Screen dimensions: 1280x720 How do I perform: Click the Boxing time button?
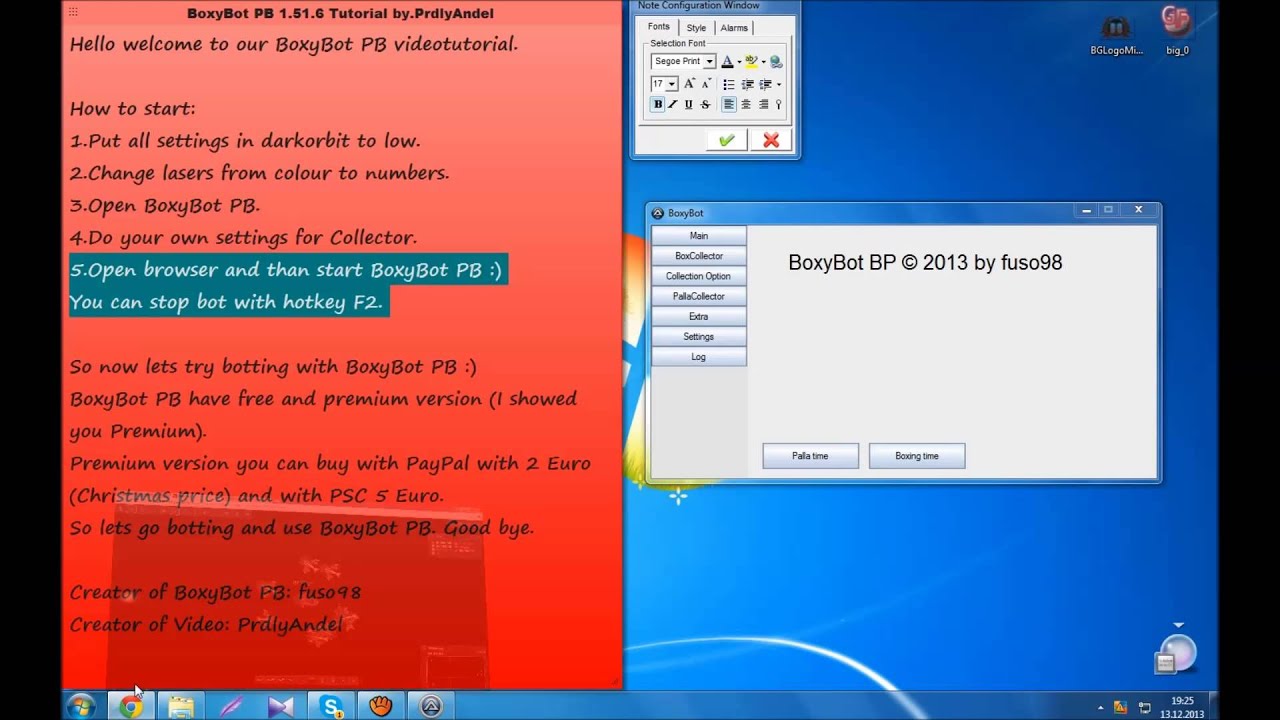[917, 456]
